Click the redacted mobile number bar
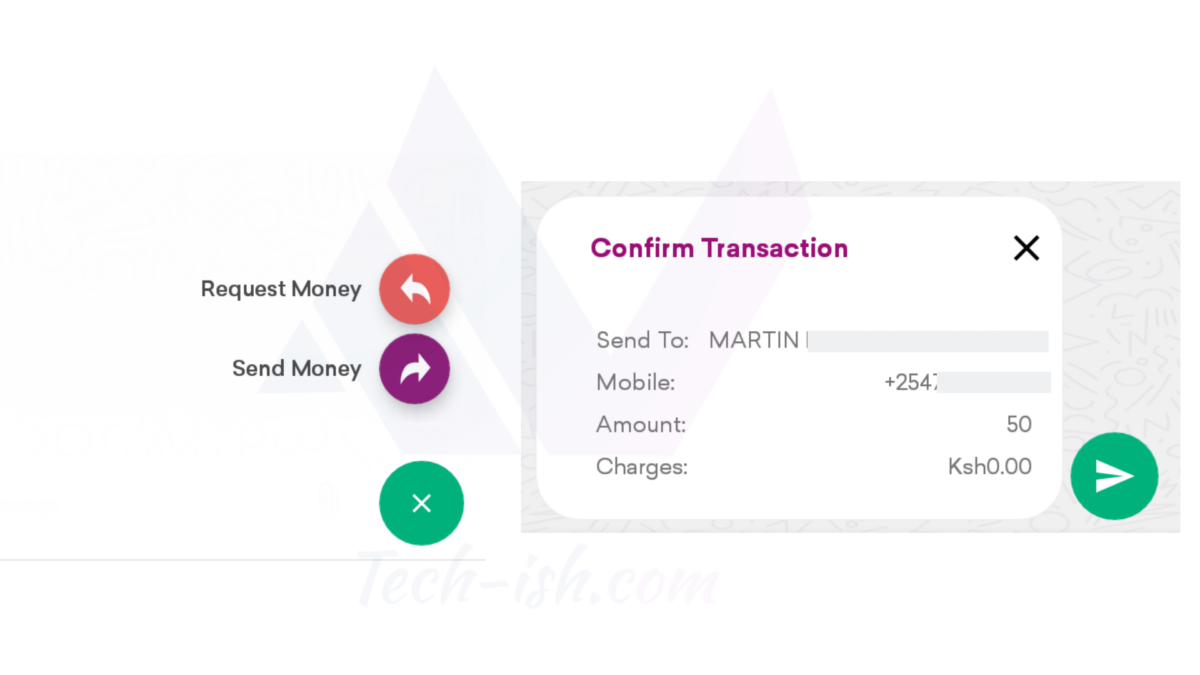 [994, 382]
